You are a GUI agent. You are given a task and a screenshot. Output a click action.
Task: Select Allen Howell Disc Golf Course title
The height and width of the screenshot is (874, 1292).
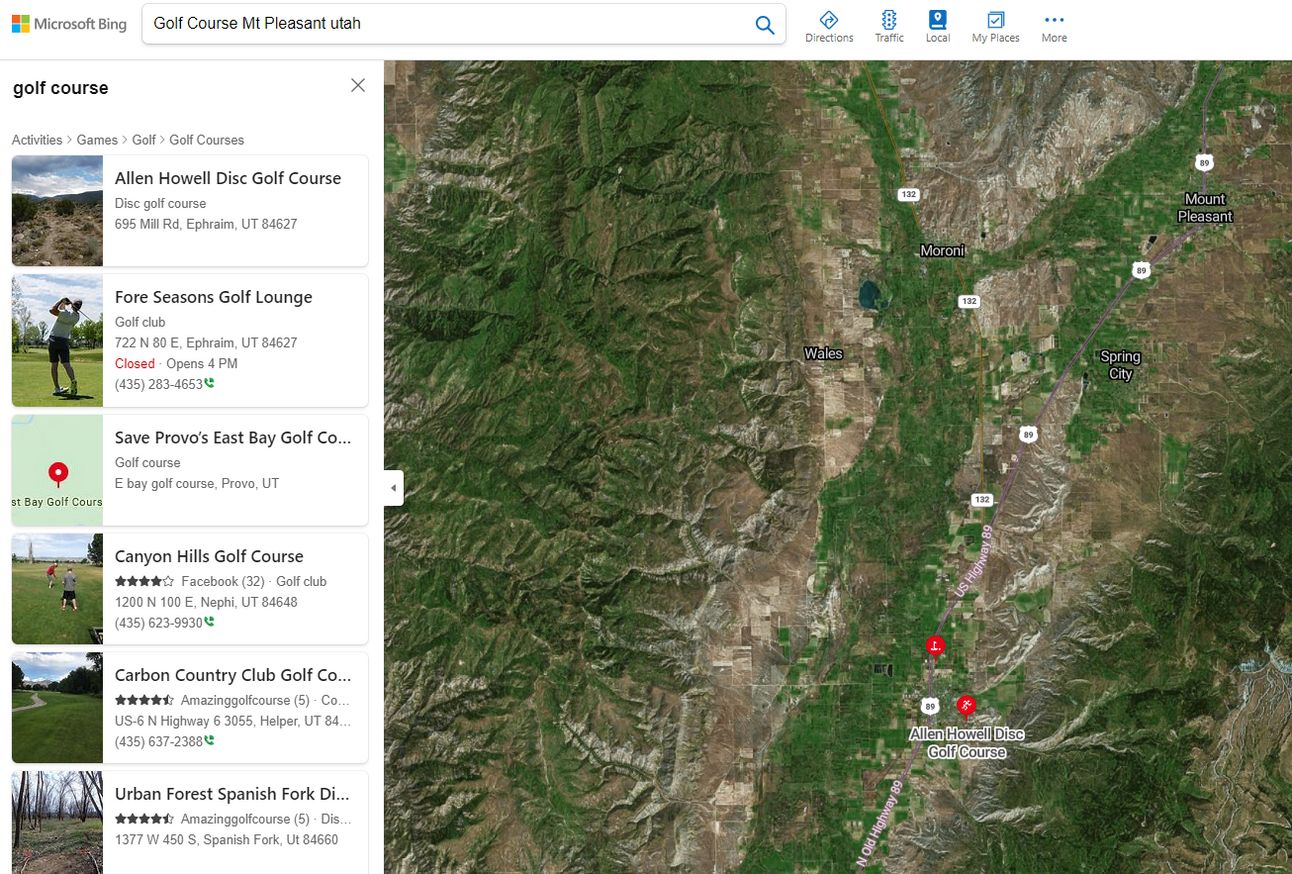point(228,178)
